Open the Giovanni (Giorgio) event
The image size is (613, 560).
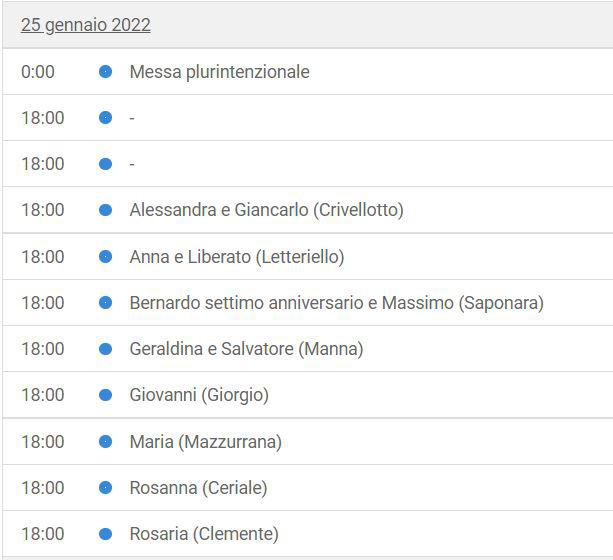[x=199, y=395]
